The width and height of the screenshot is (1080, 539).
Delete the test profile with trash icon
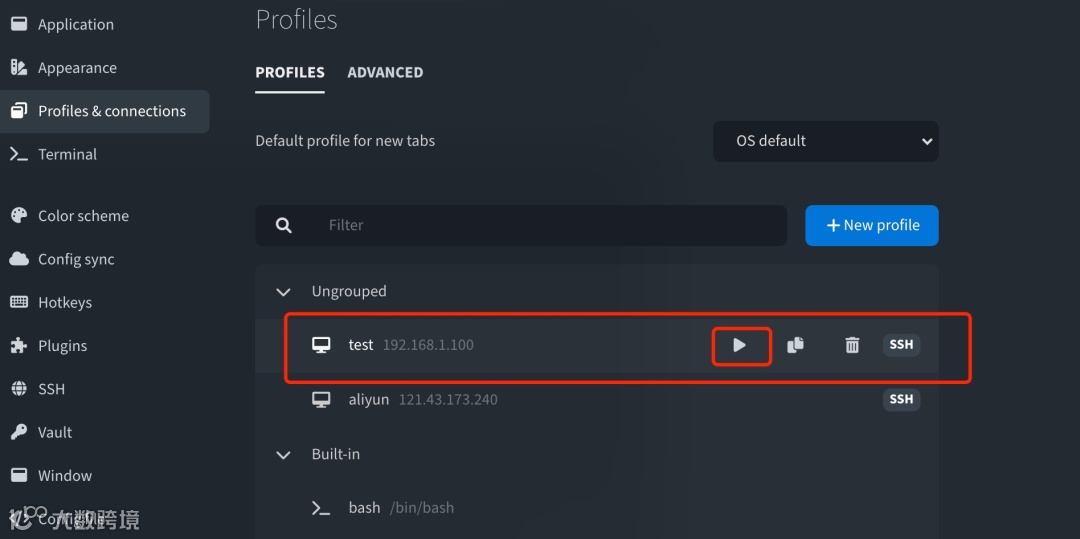(852, 345)
